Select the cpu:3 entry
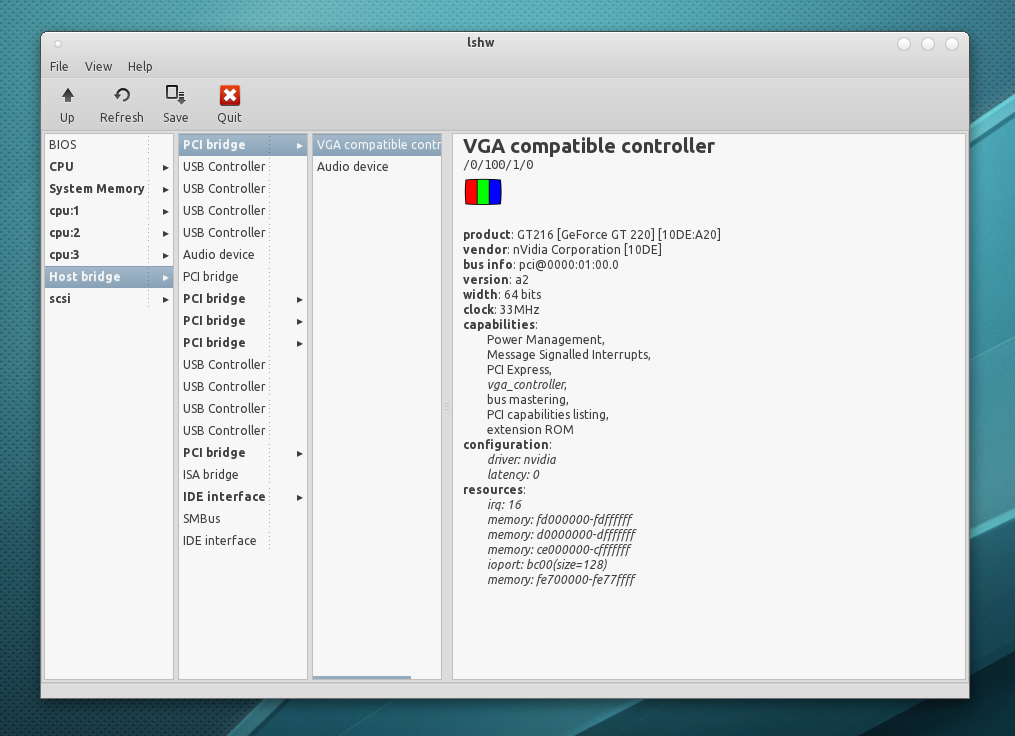 pyautogui.click(x=108, y=255)
